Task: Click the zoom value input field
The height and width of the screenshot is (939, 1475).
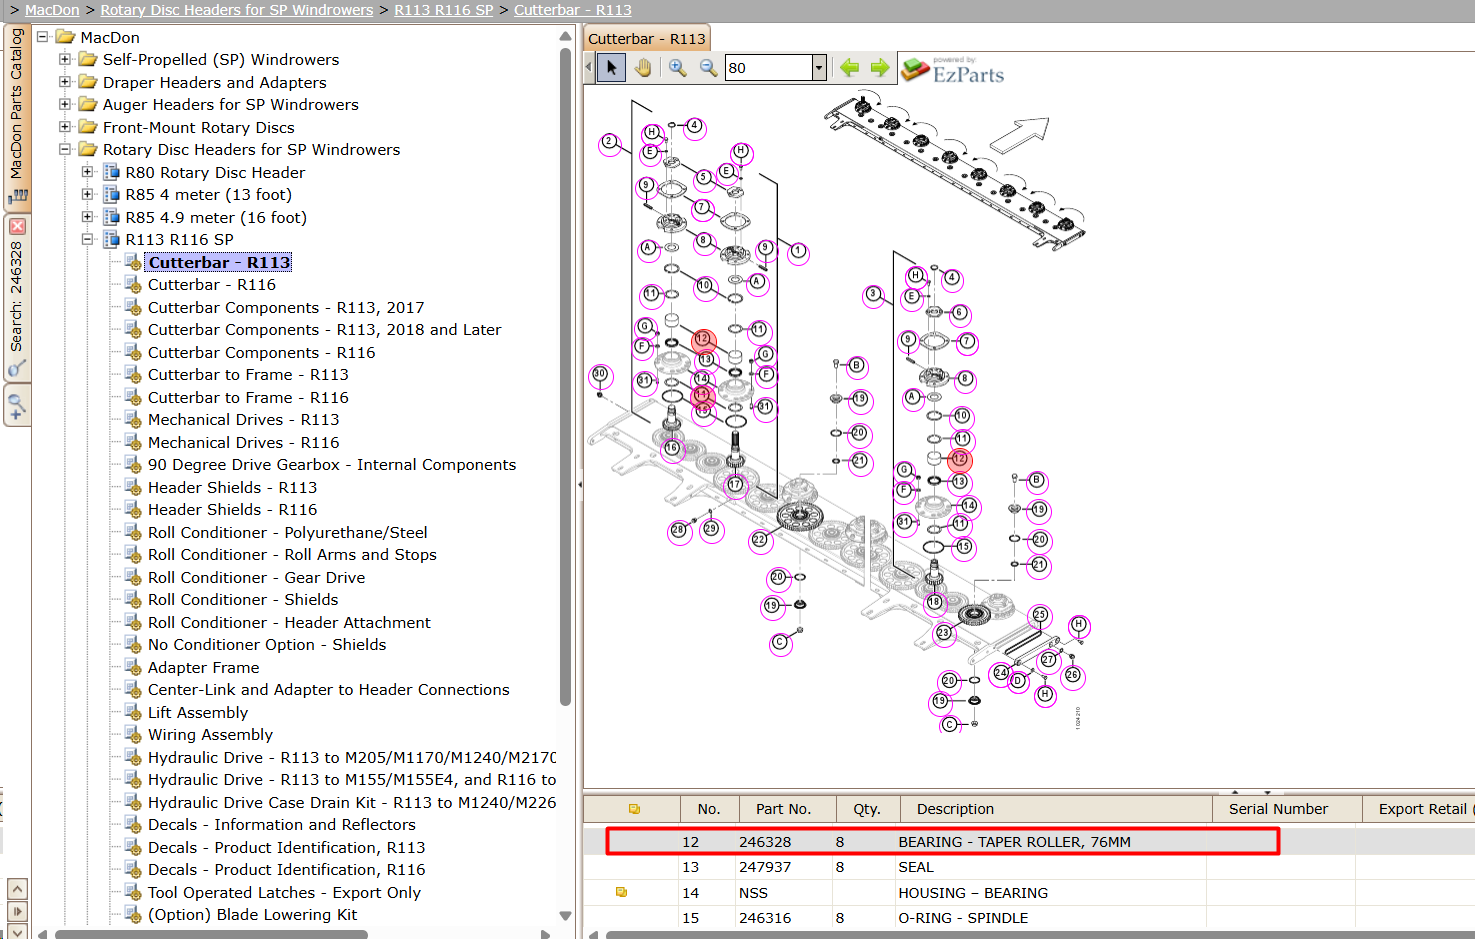Action: (768, 68)
